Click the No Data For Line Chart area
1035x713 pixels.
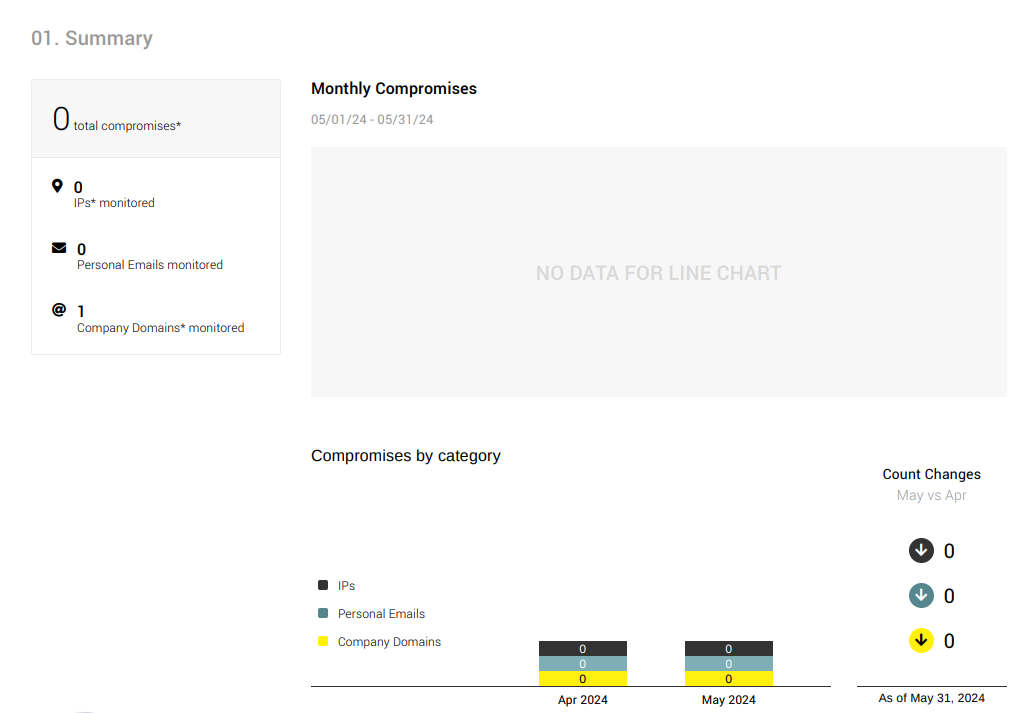point(658,273)
